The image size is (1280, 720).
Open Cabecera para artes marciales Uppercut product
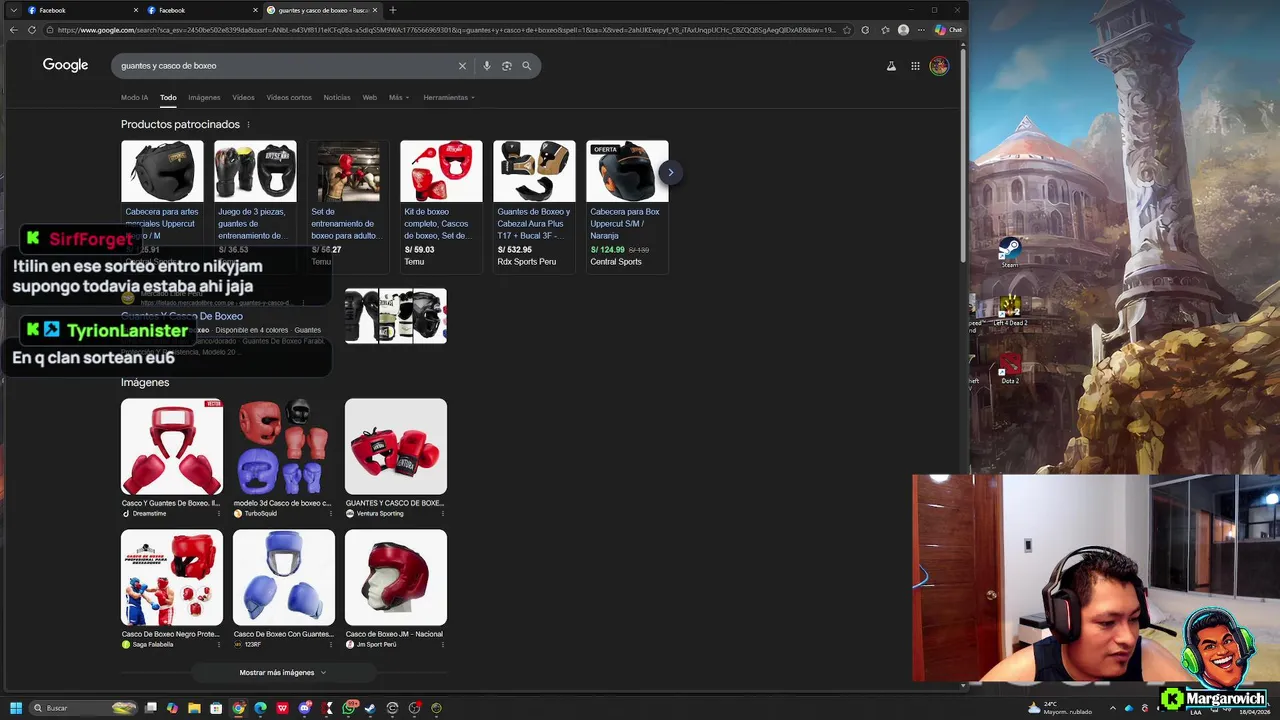tap(162, 206)
